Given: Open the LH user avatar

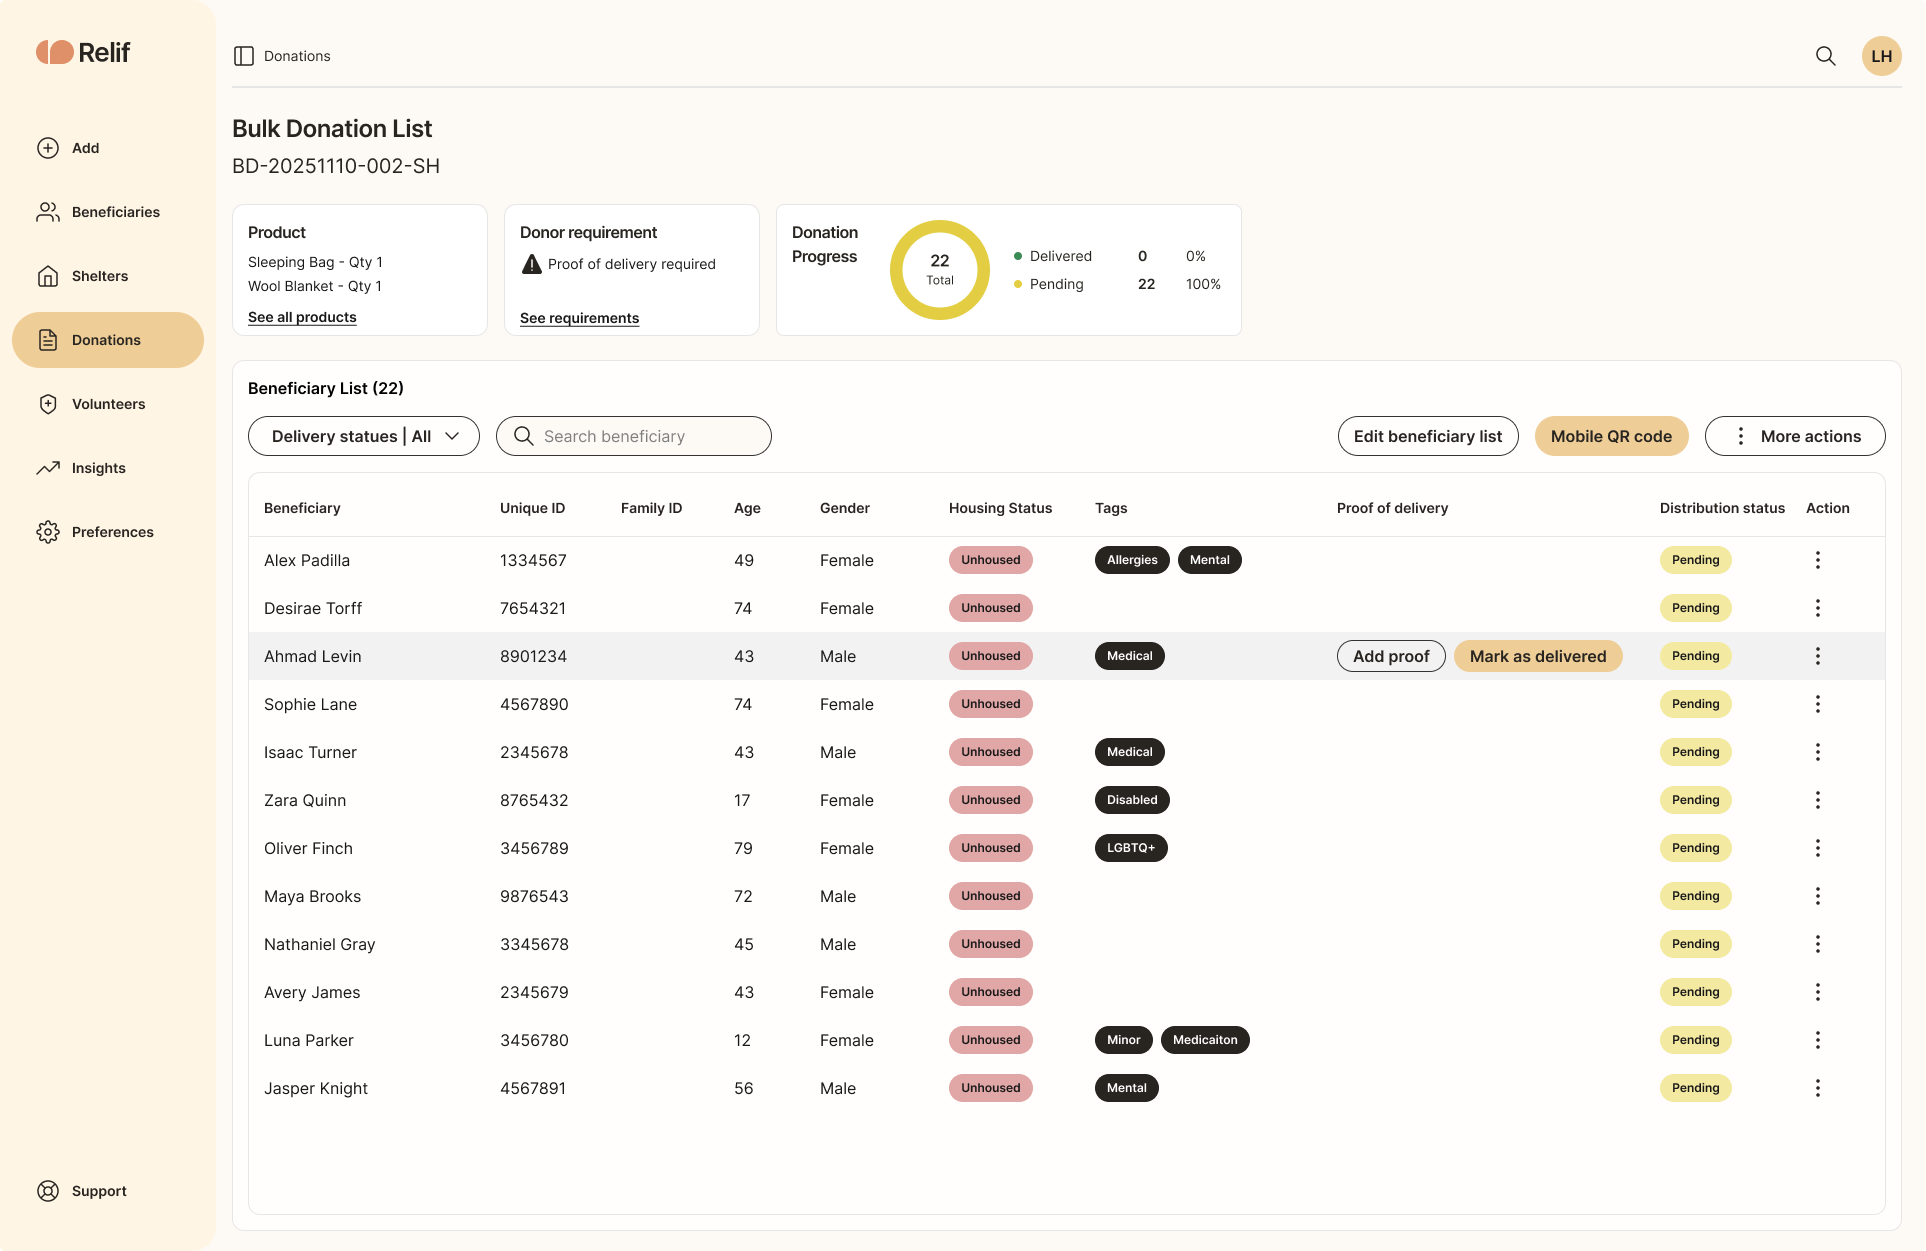Looking at the screenshot, I should pyautogui.click(x=1881, y=56).
